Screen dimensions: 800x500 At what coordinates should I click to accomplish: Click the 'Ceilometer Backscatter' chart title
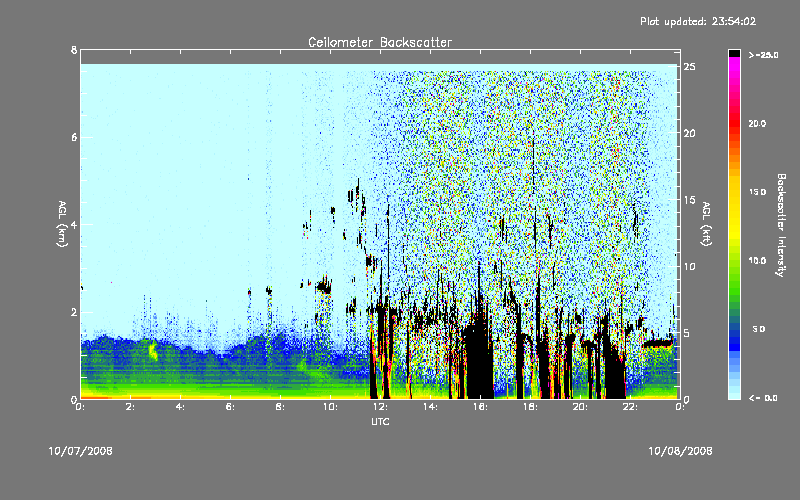[x=380, y=42]
